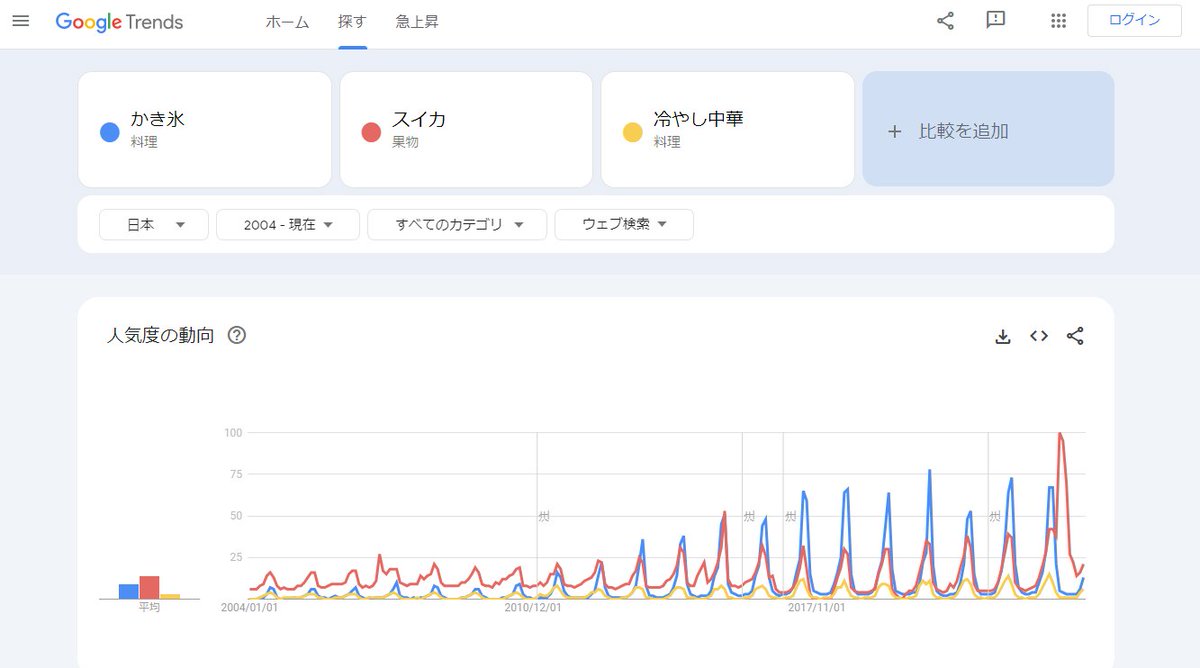Open the Google apps grid
Viewport: 1200px width, 668px height.
point(1059,21)
